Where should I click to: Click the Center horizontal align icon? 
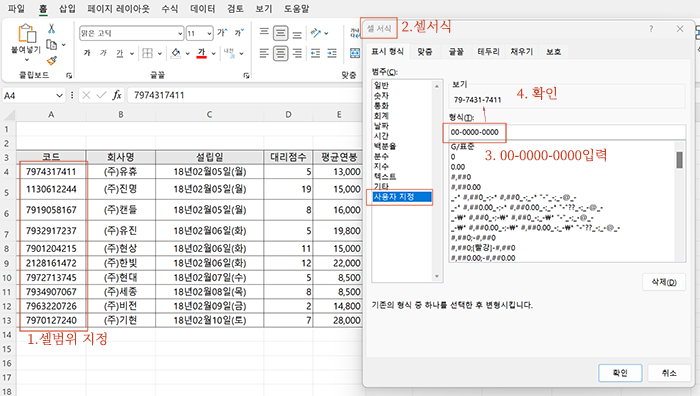[280, 54]
